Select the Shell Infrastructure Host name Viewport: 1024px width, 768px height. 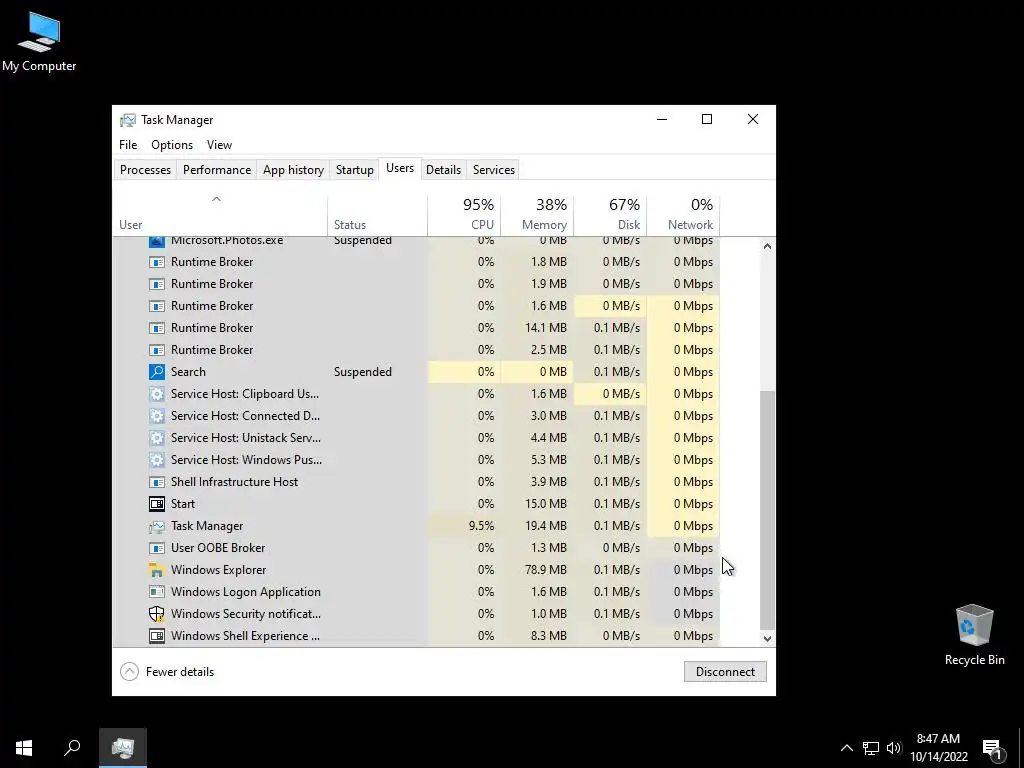pyautogui.click(x=234, y=482)
